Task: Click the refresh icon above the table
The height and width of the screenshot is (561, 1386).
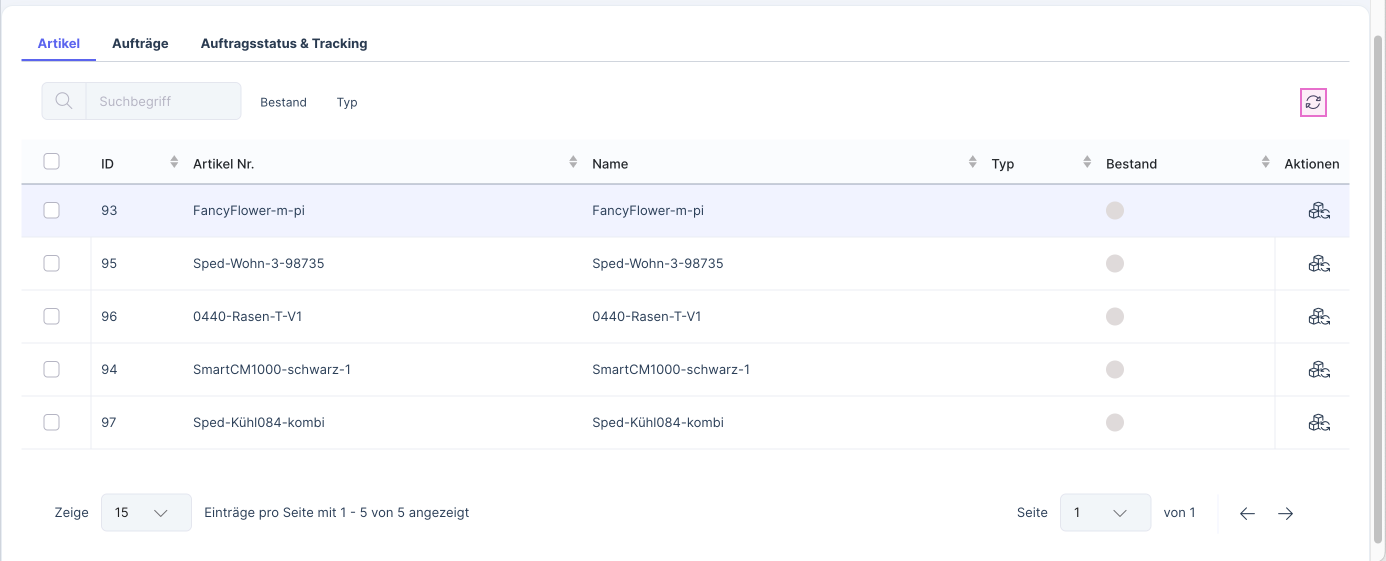Action: pyautogui.click(x=1313, y=102)
